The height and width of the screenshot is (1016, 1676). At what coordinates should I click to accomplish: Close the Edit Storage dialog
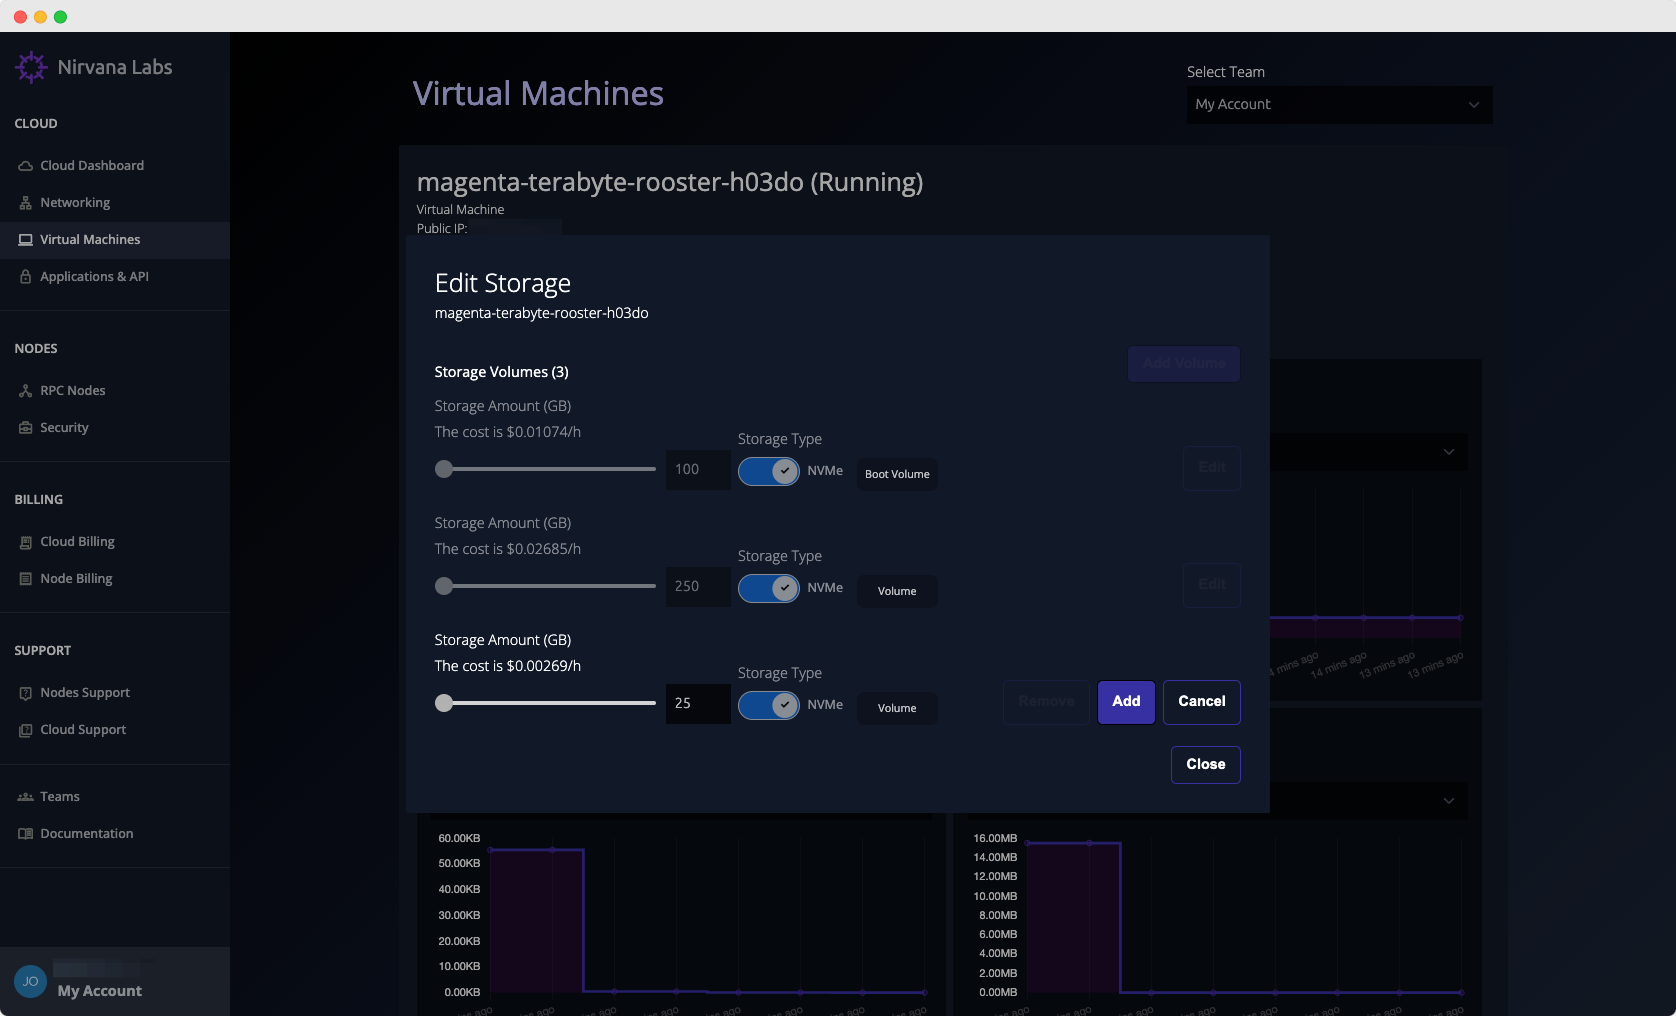tap(1205, 765)
